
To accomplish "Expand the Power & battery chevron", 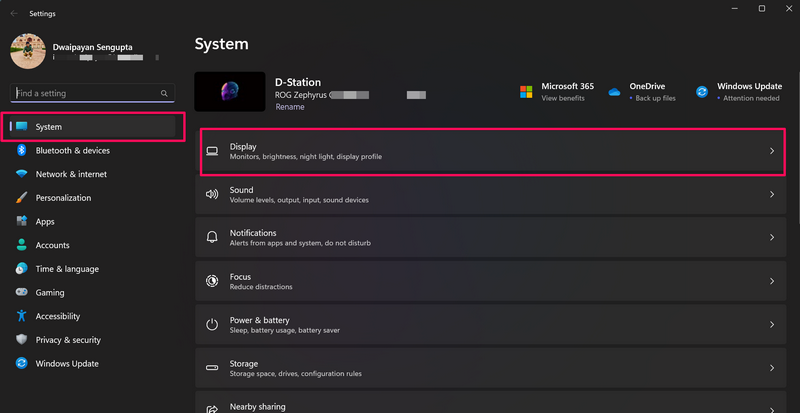I will [x=771, y=325].
